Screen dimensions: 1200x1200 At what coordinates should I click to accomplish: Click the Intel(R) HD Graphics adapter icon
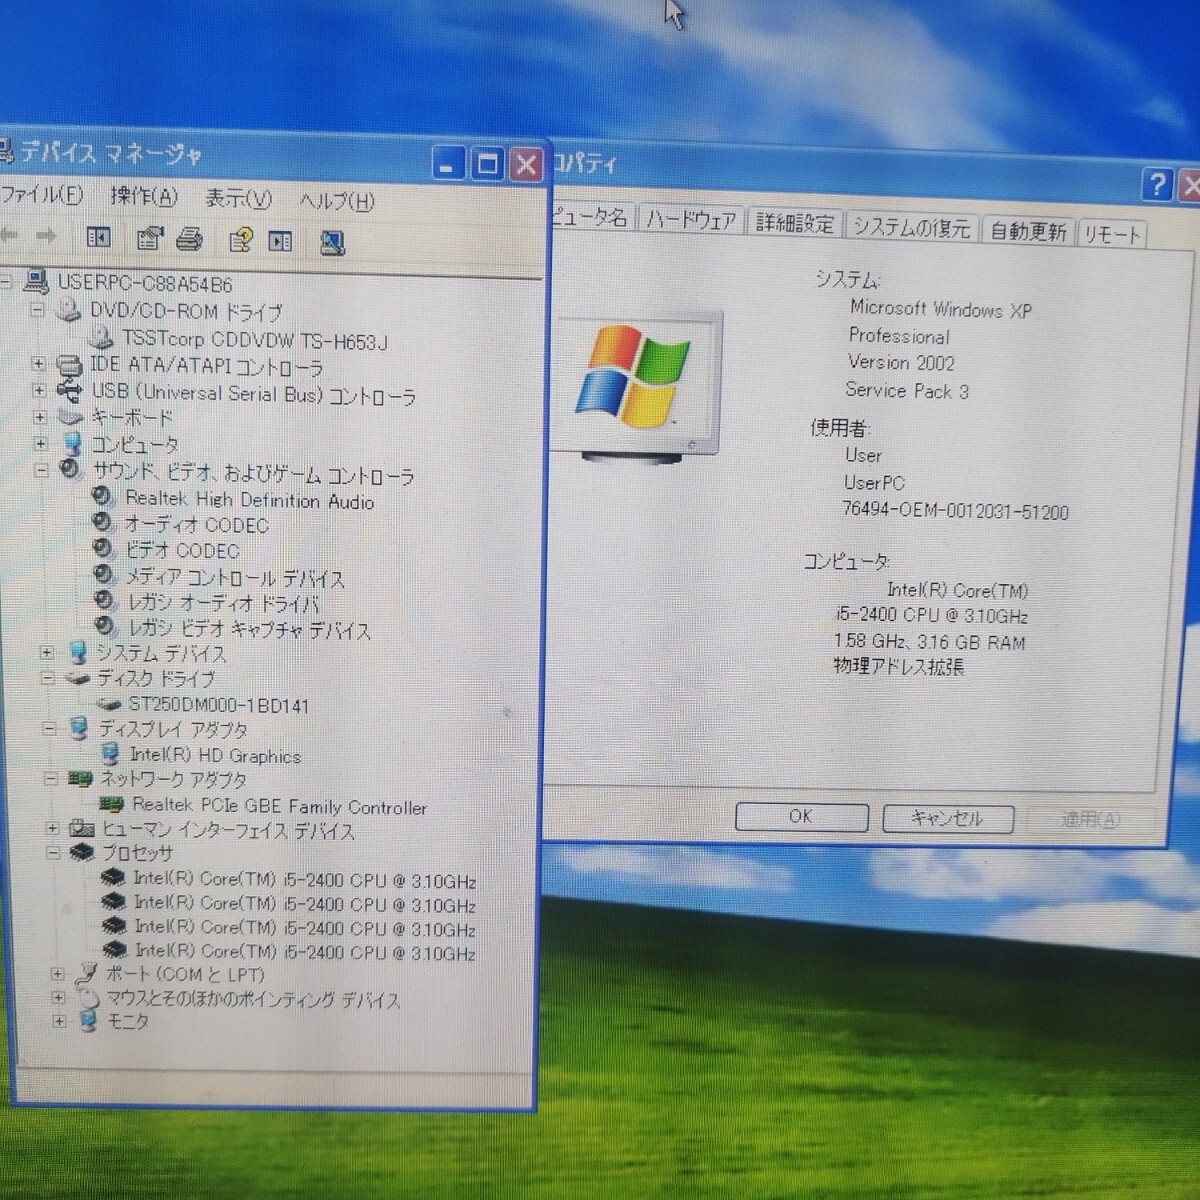click(111, 754)
